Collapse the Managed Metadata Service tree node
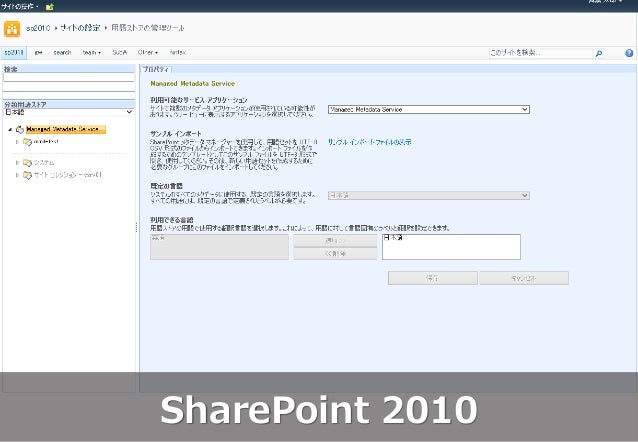 tap(10, 129)
